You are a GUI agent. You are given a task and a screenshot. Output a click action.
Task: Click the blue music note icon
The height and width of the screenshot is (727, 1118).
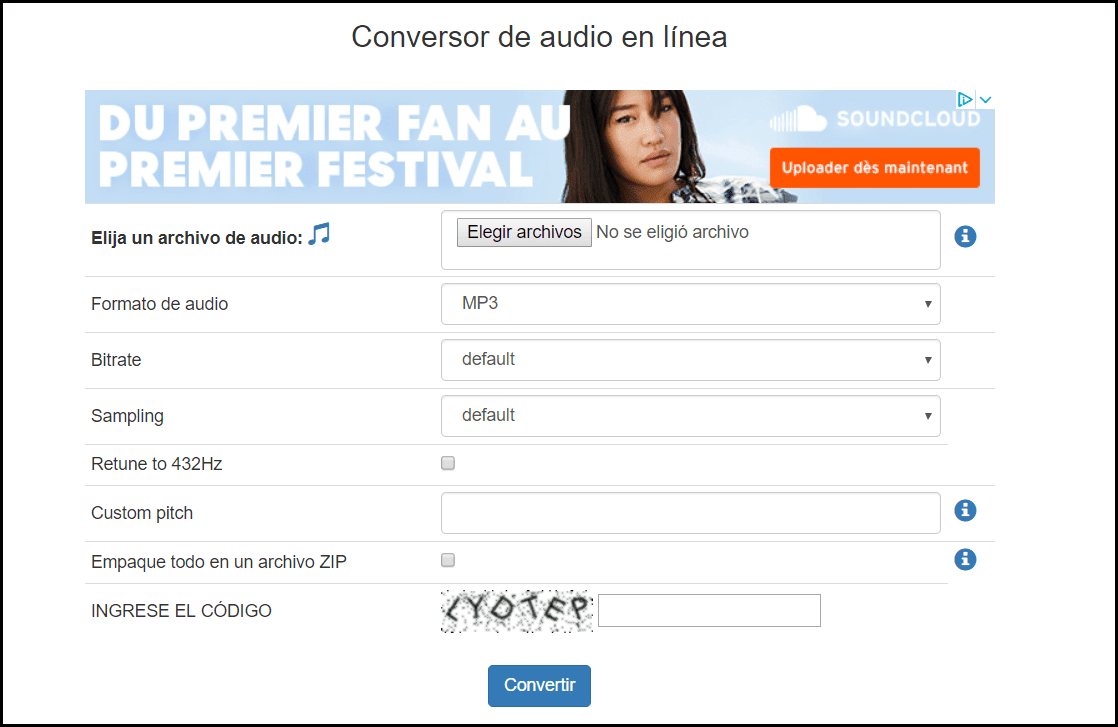(319, 235)
